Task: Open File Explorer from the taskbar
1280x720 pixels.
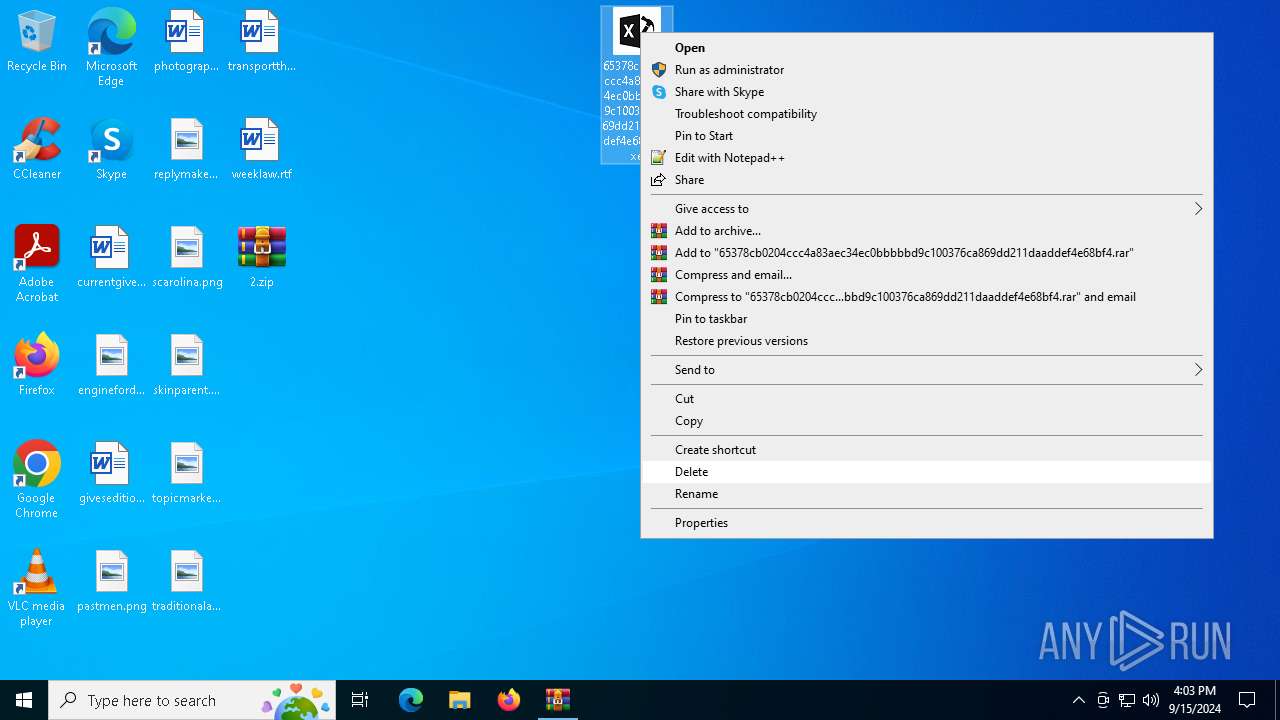Action: 459,700
